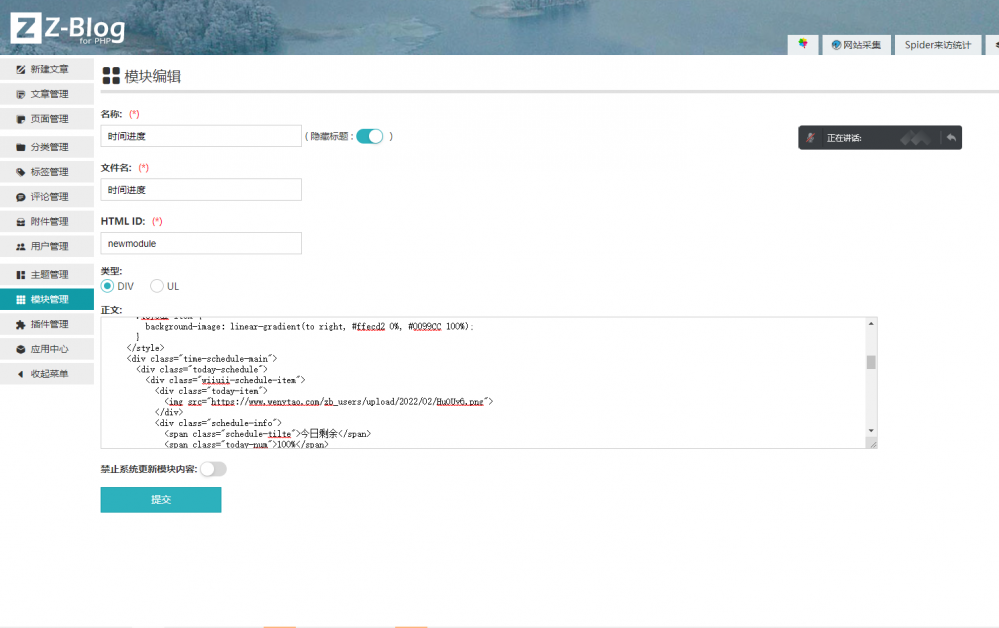Viewport: 999px width, 628px height.
Task: Open 评论管理 in the sidebar
Action: (48, 197)
